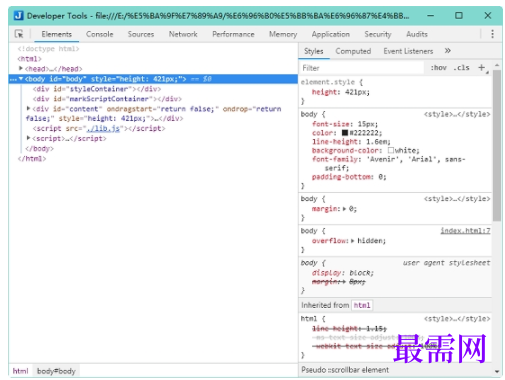Screen dimensions: 505x380
Task: Open the white background-color swatch
Action: [391, 150]
